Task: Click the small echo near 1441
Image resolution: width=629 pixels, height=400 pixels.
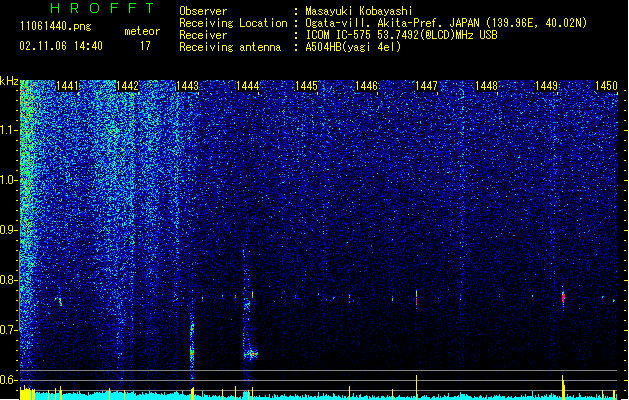Action: tap(60, 301)
